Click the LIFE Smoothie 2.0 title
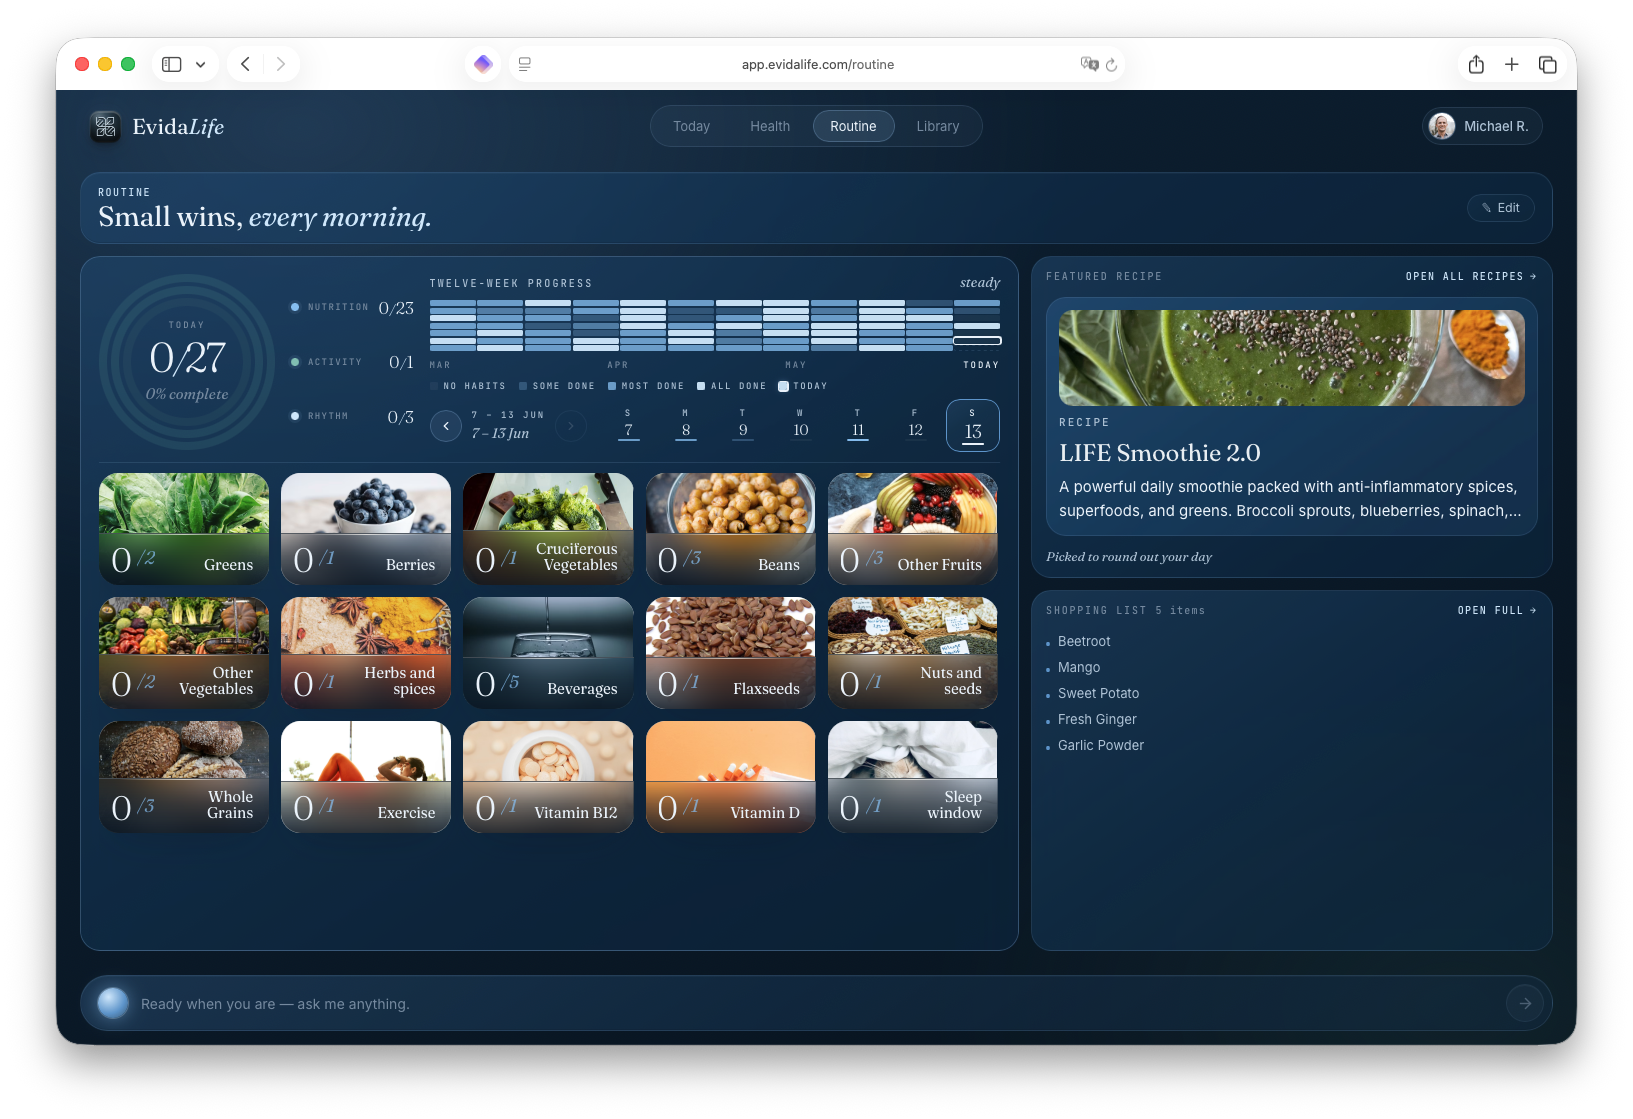The height and width of the screenshot is (1119, 1633). tap(1160, 453)
